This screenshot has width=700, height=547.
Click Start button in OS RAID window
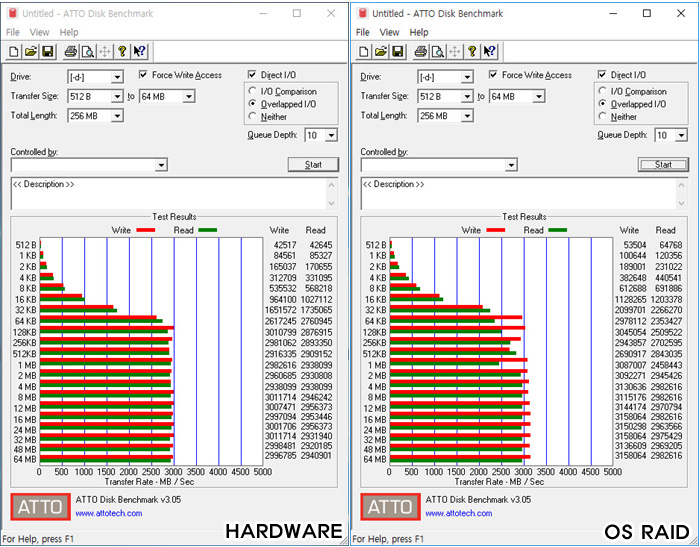point(663,165)
